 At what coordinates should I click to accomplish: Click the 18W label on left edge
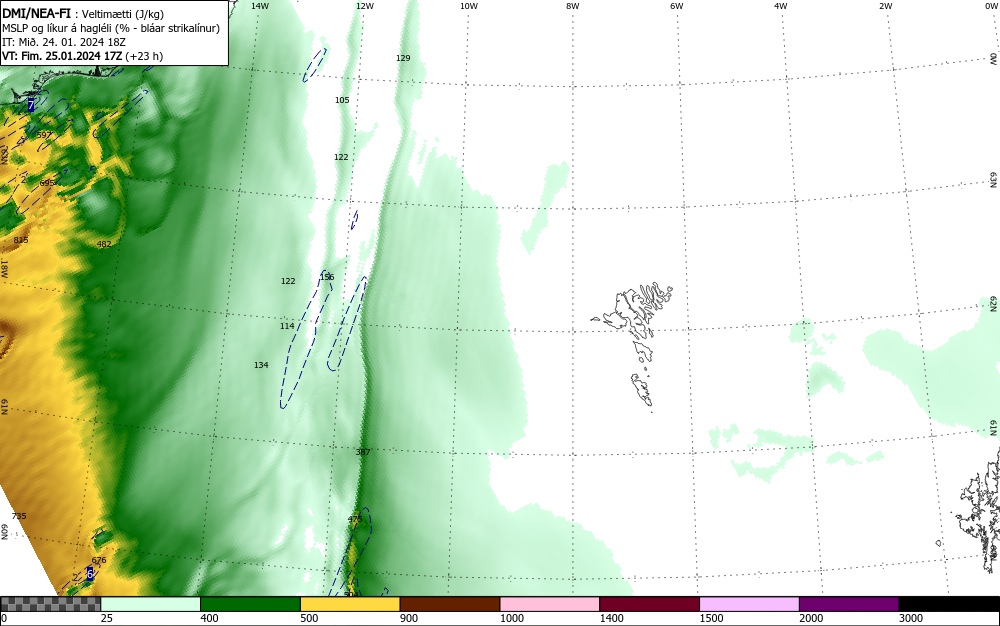(x=4, y=268)
